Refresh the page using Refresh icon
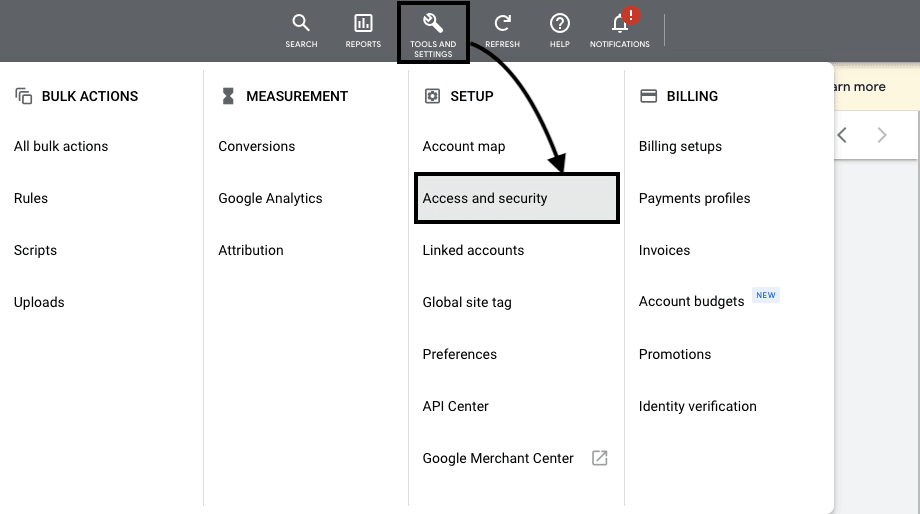The width and height of the screenshot is (920, 514). point(502,31)
